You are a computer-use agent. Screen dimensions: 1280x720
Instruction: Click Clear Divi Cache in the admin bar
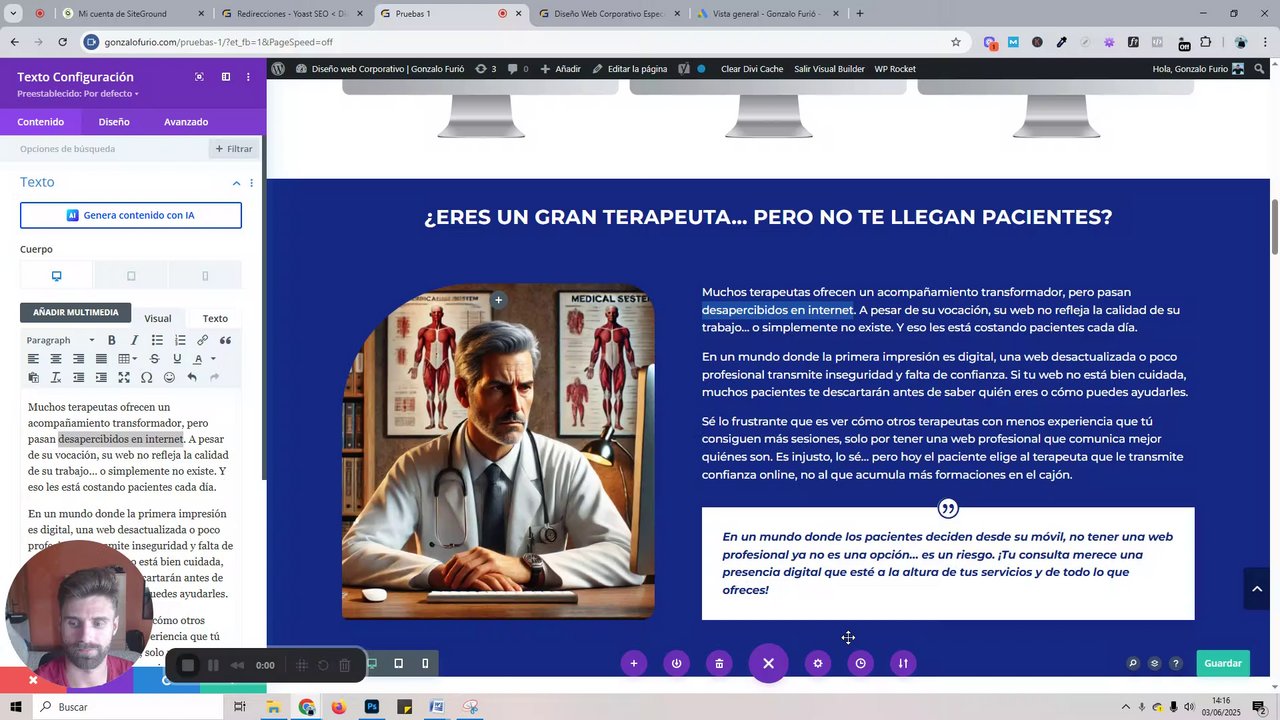(752, 69)
